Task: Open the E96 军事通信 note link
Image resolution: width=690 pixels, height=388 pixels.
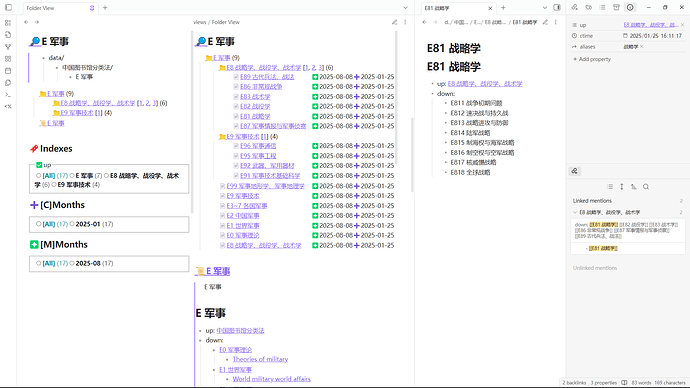Action: tap(258, 146)
